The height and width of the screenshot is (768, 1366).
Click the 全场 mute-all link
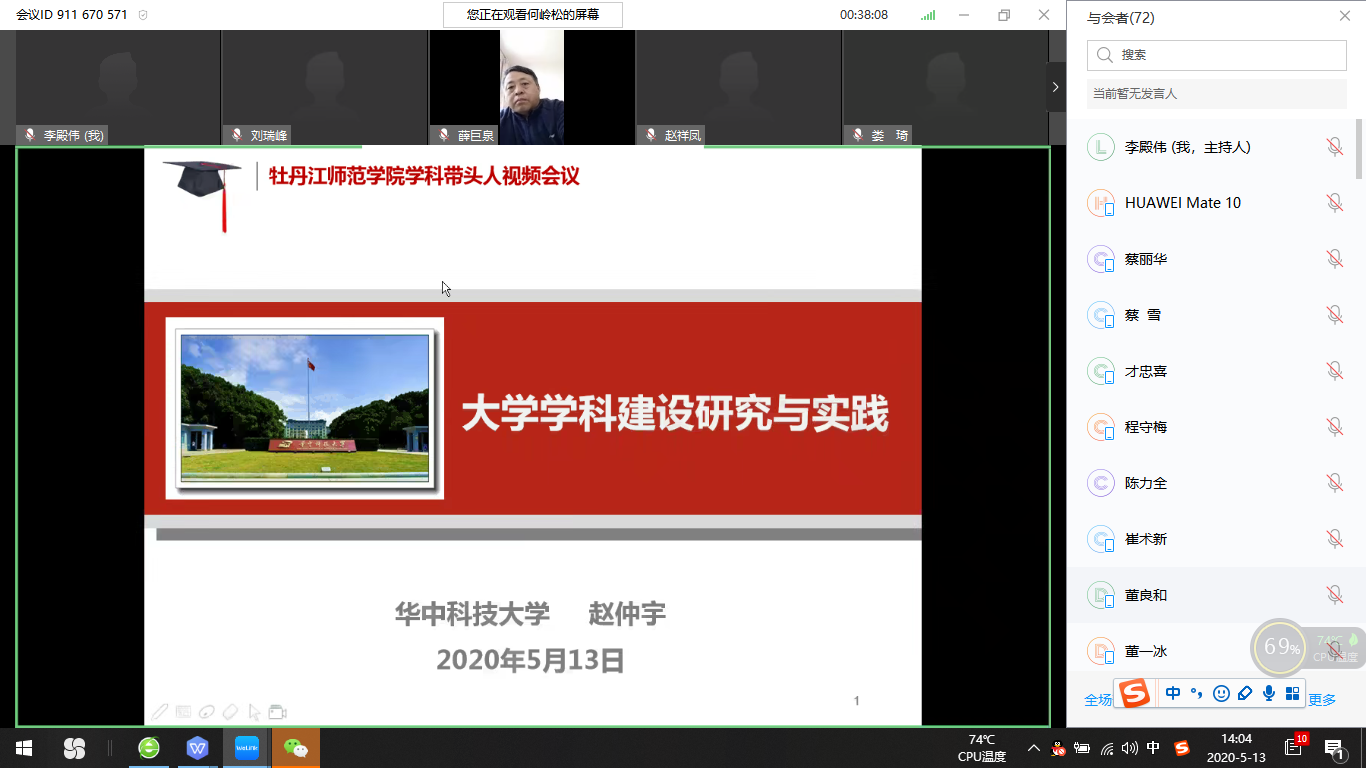(x=1097, y=700)
